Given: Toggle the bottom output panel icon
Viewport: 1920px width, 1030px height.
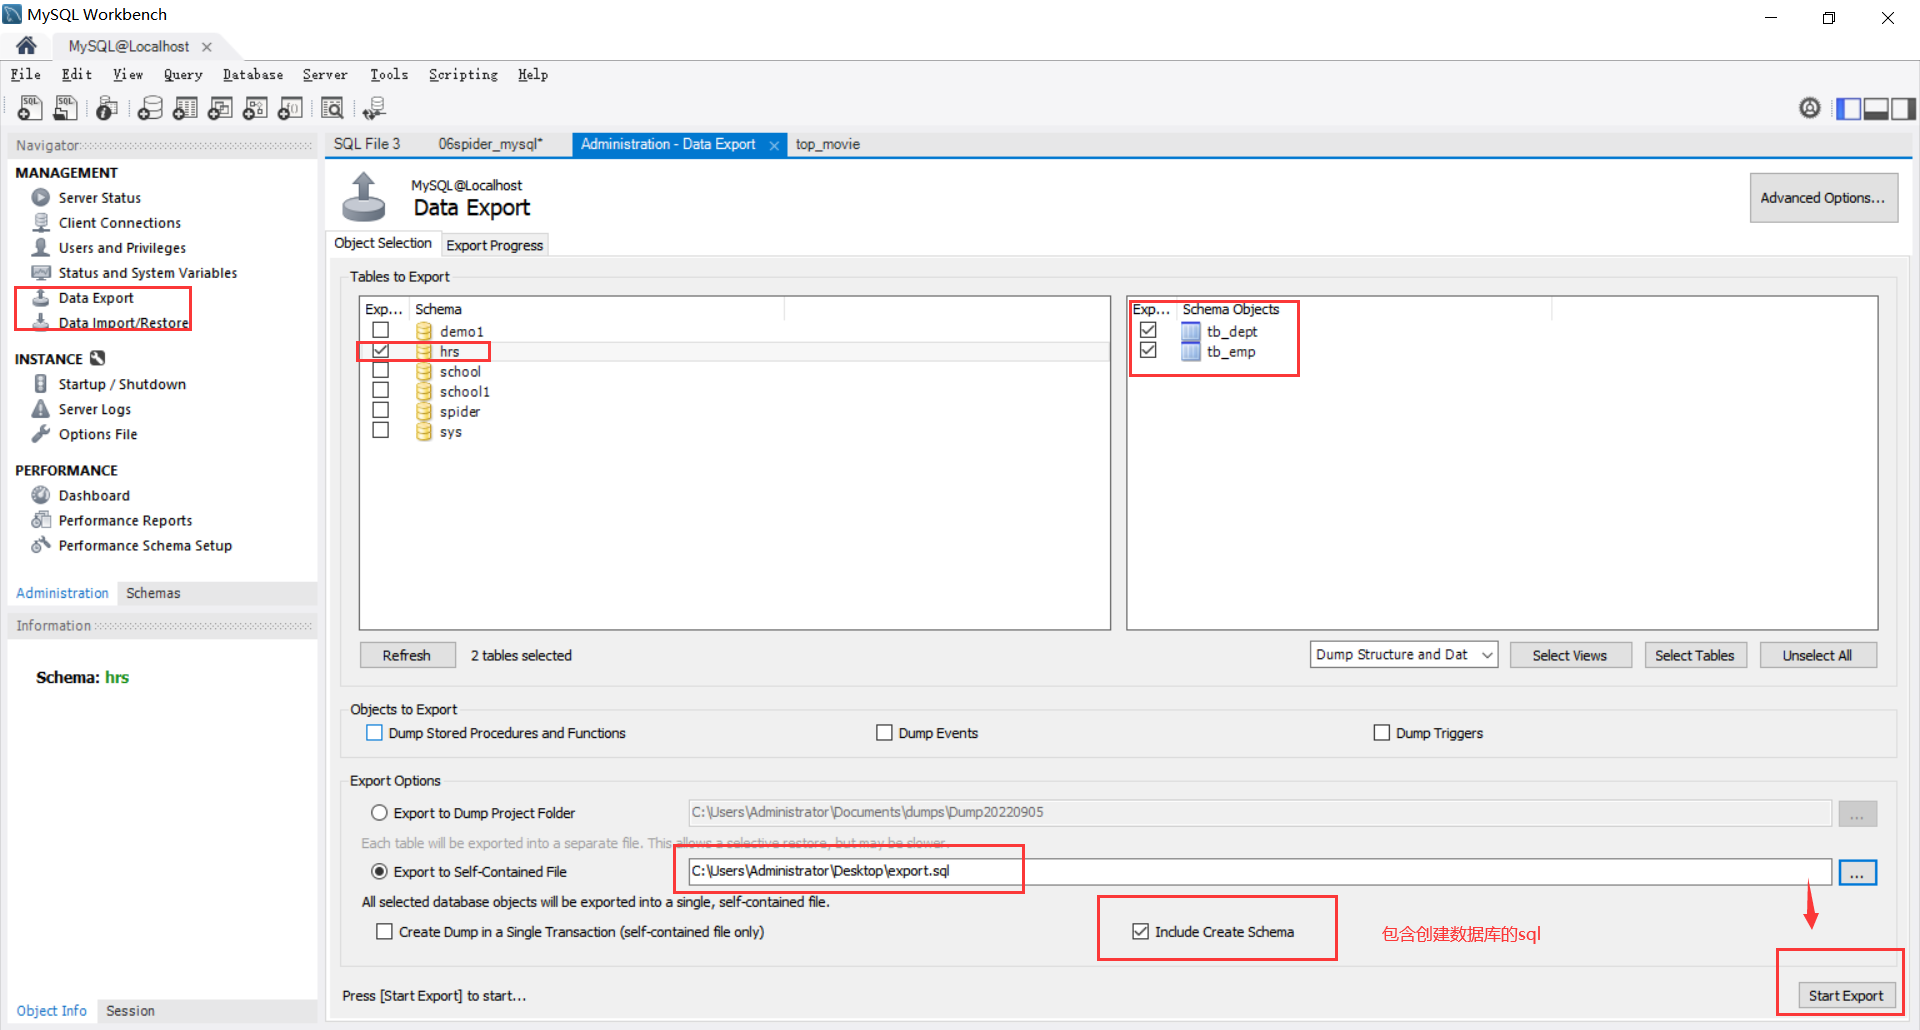Looking at the screenshot, I should tap(1876, 109).
